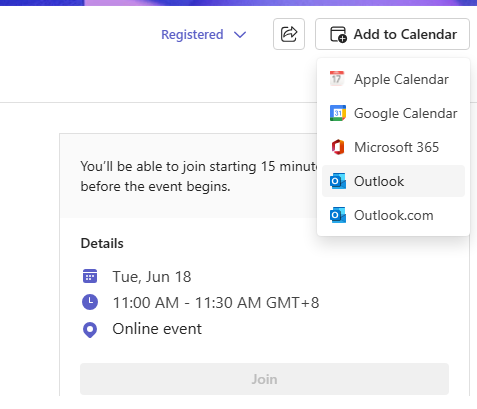This screenshot has height=409, width=477.
Task: Click the calendar plus icon in Add to Calendar
Action: [338, 34]
